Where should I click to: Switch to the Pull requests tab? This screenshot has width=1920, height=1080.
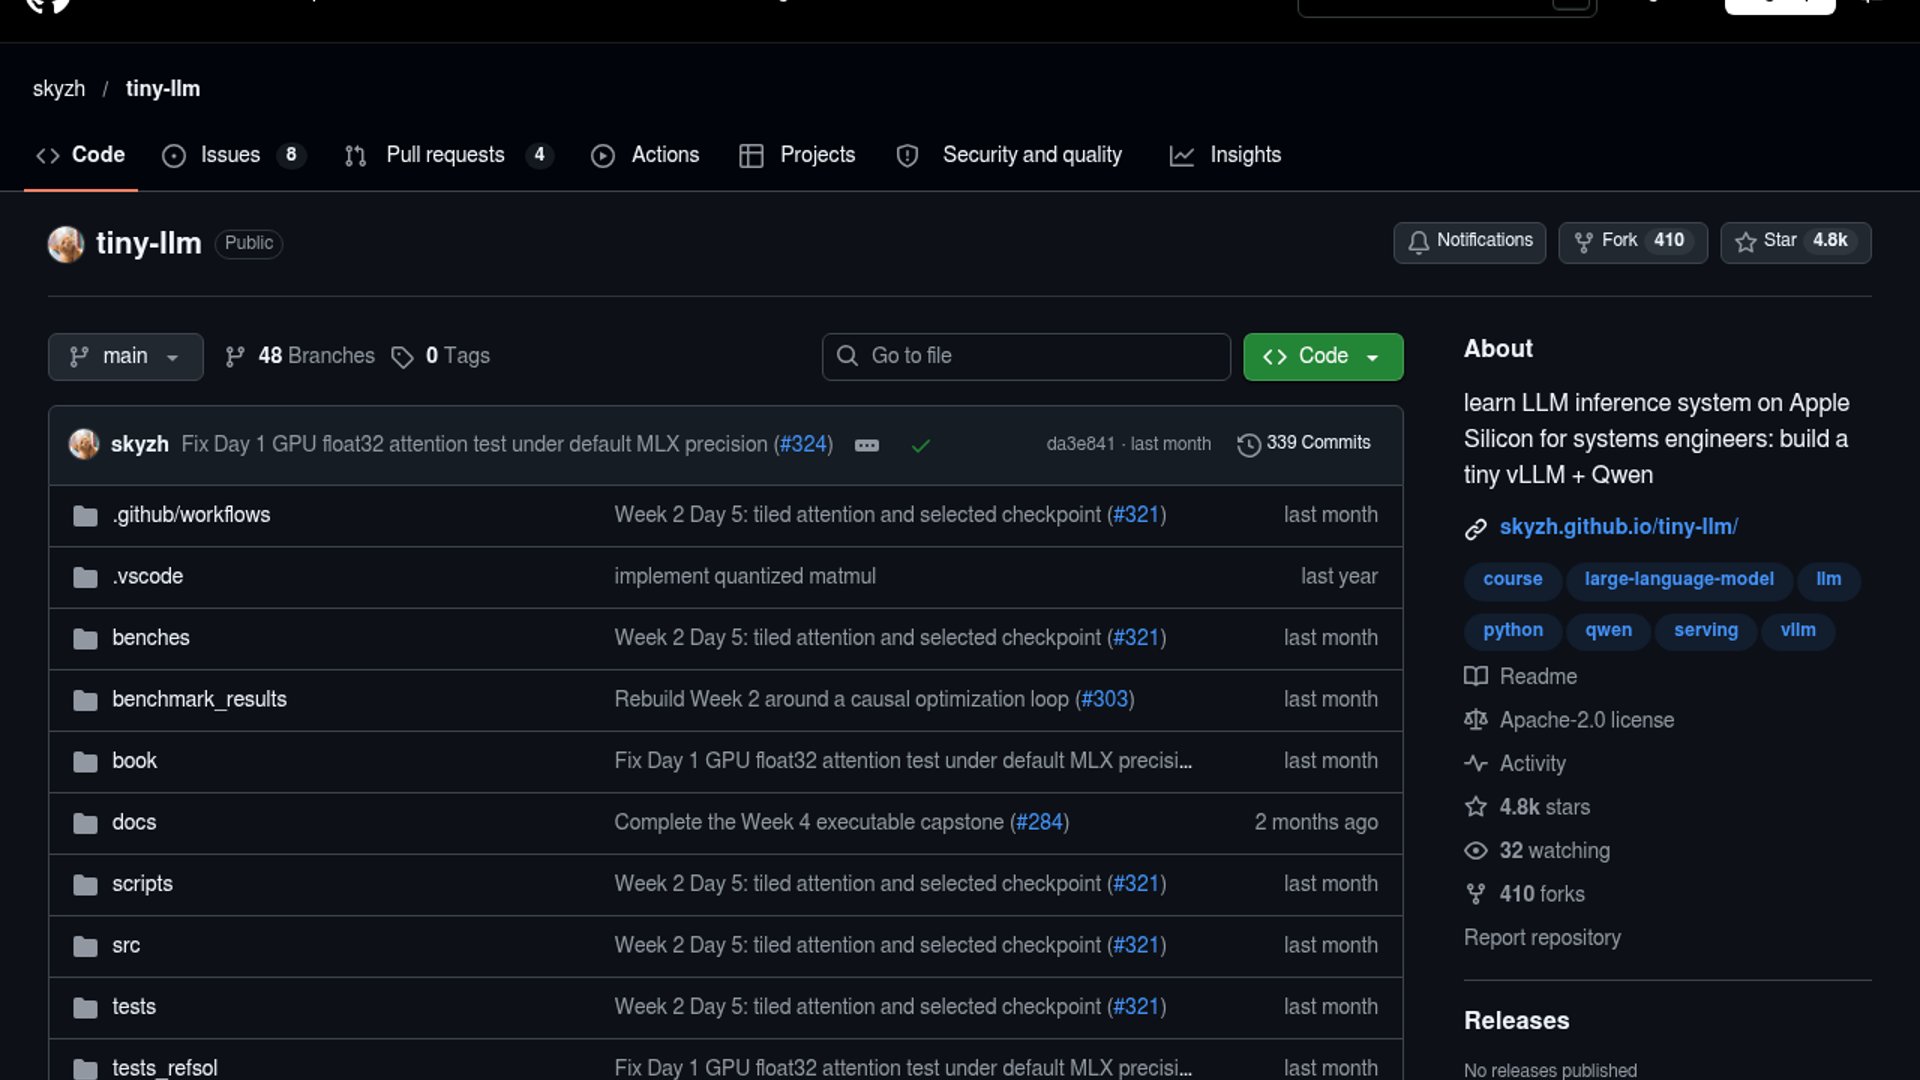(449, 155)
